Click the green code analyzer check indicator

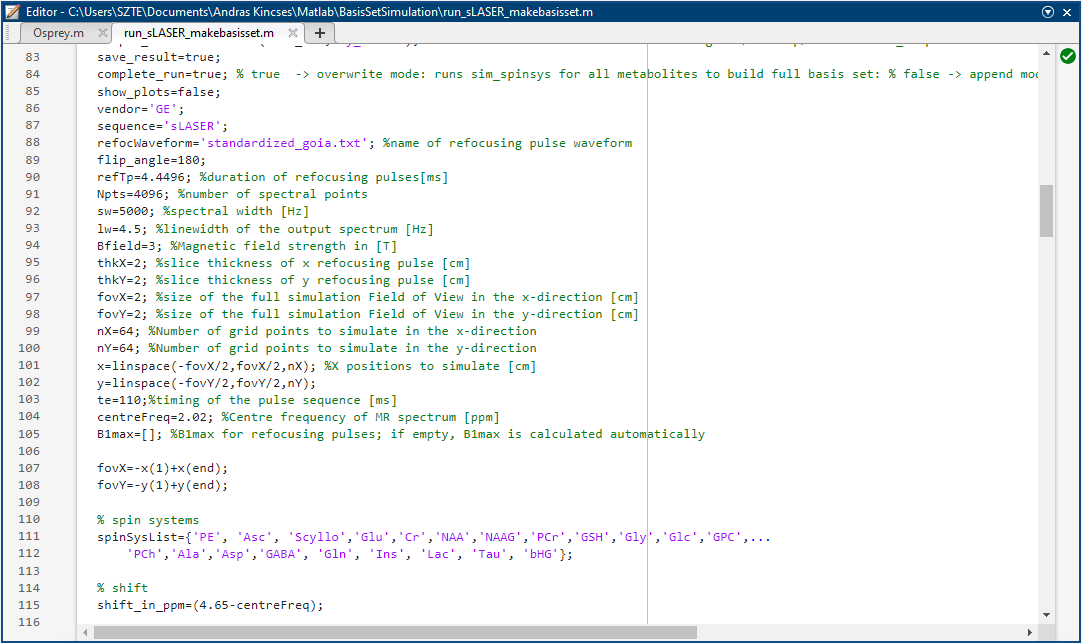(x=1068, y=56)
